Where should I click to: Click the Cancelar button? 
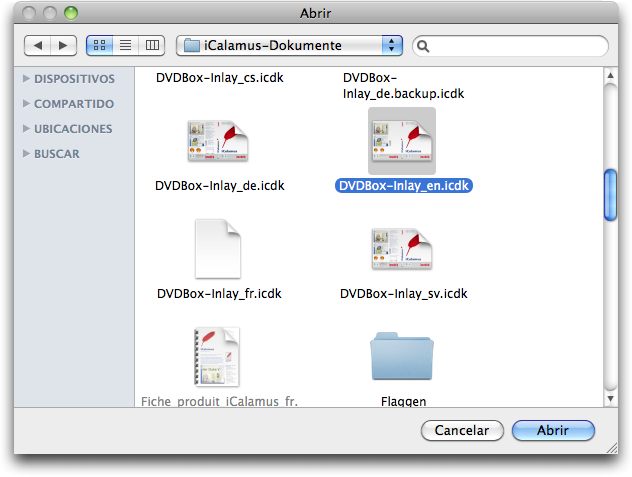[x=462, y=430]
